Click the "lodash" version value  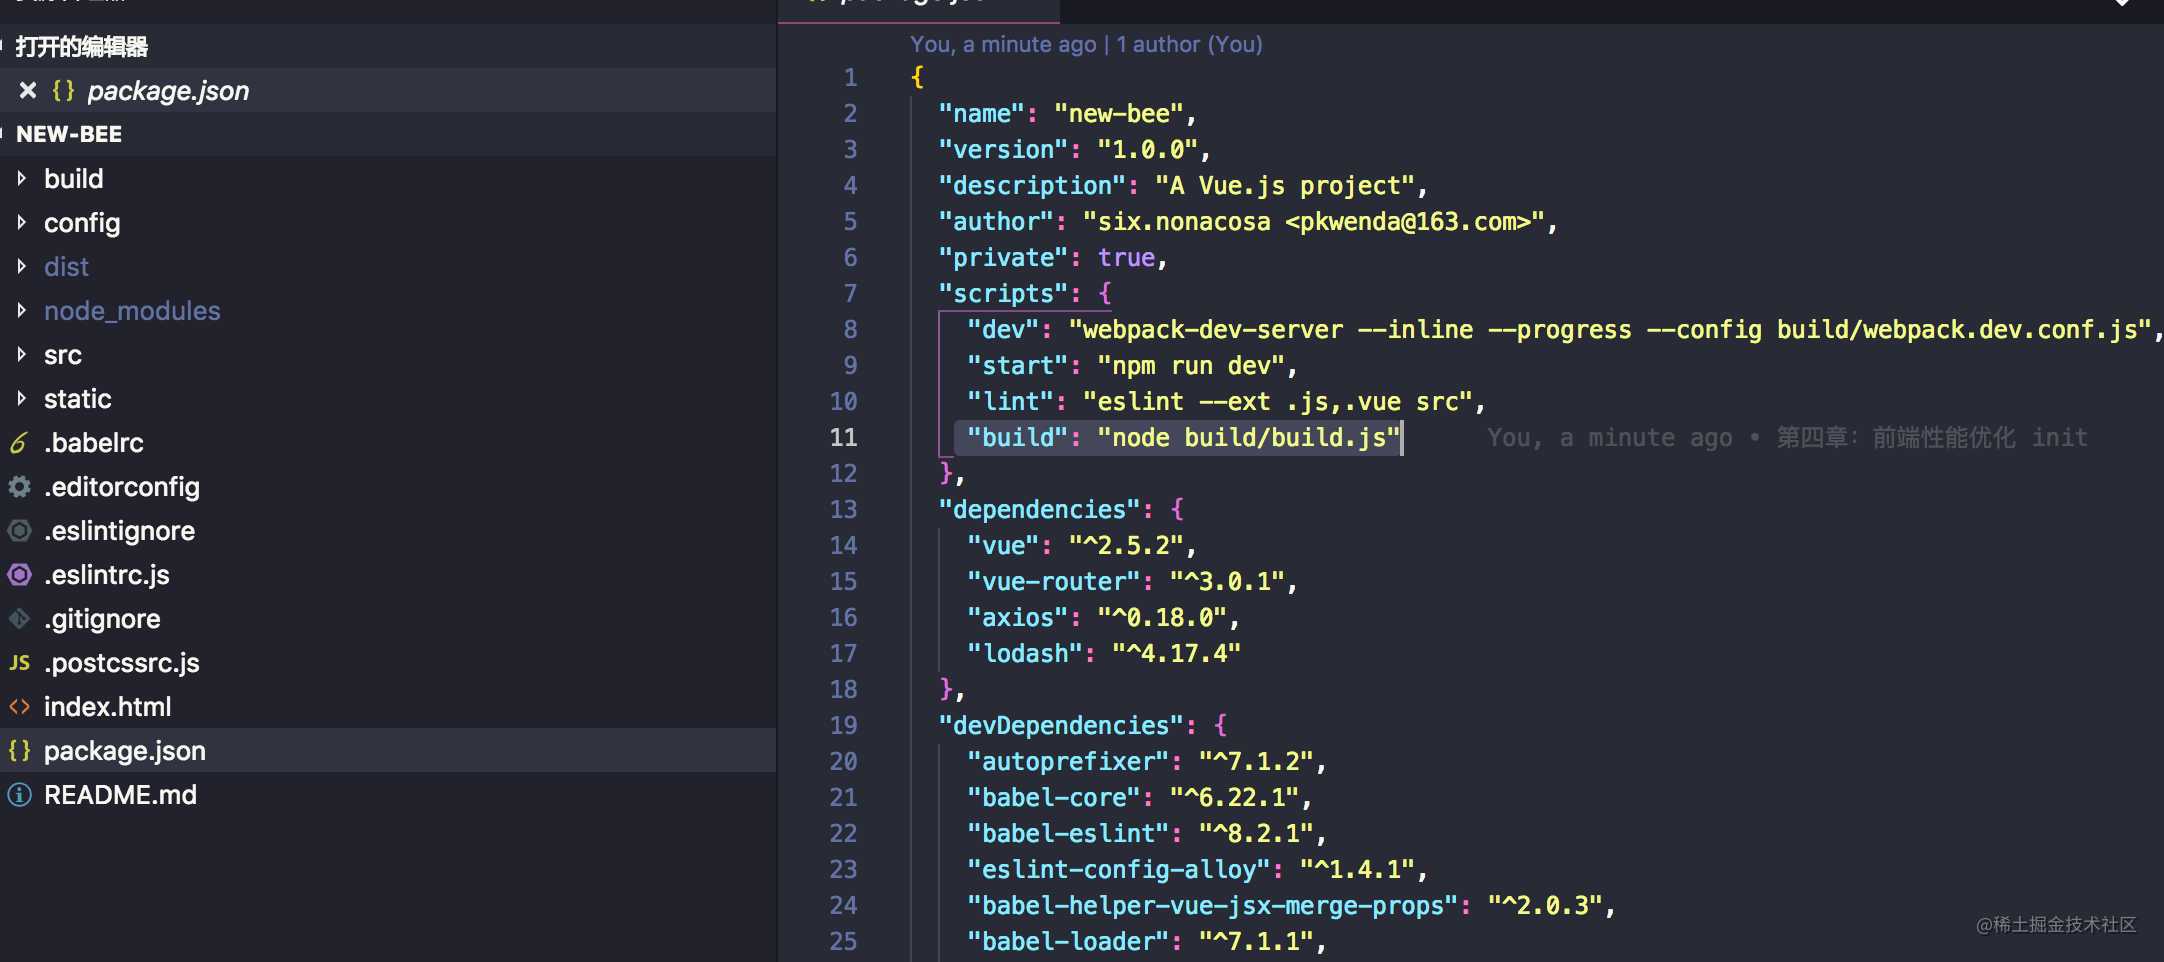(x=1176, y=653)
